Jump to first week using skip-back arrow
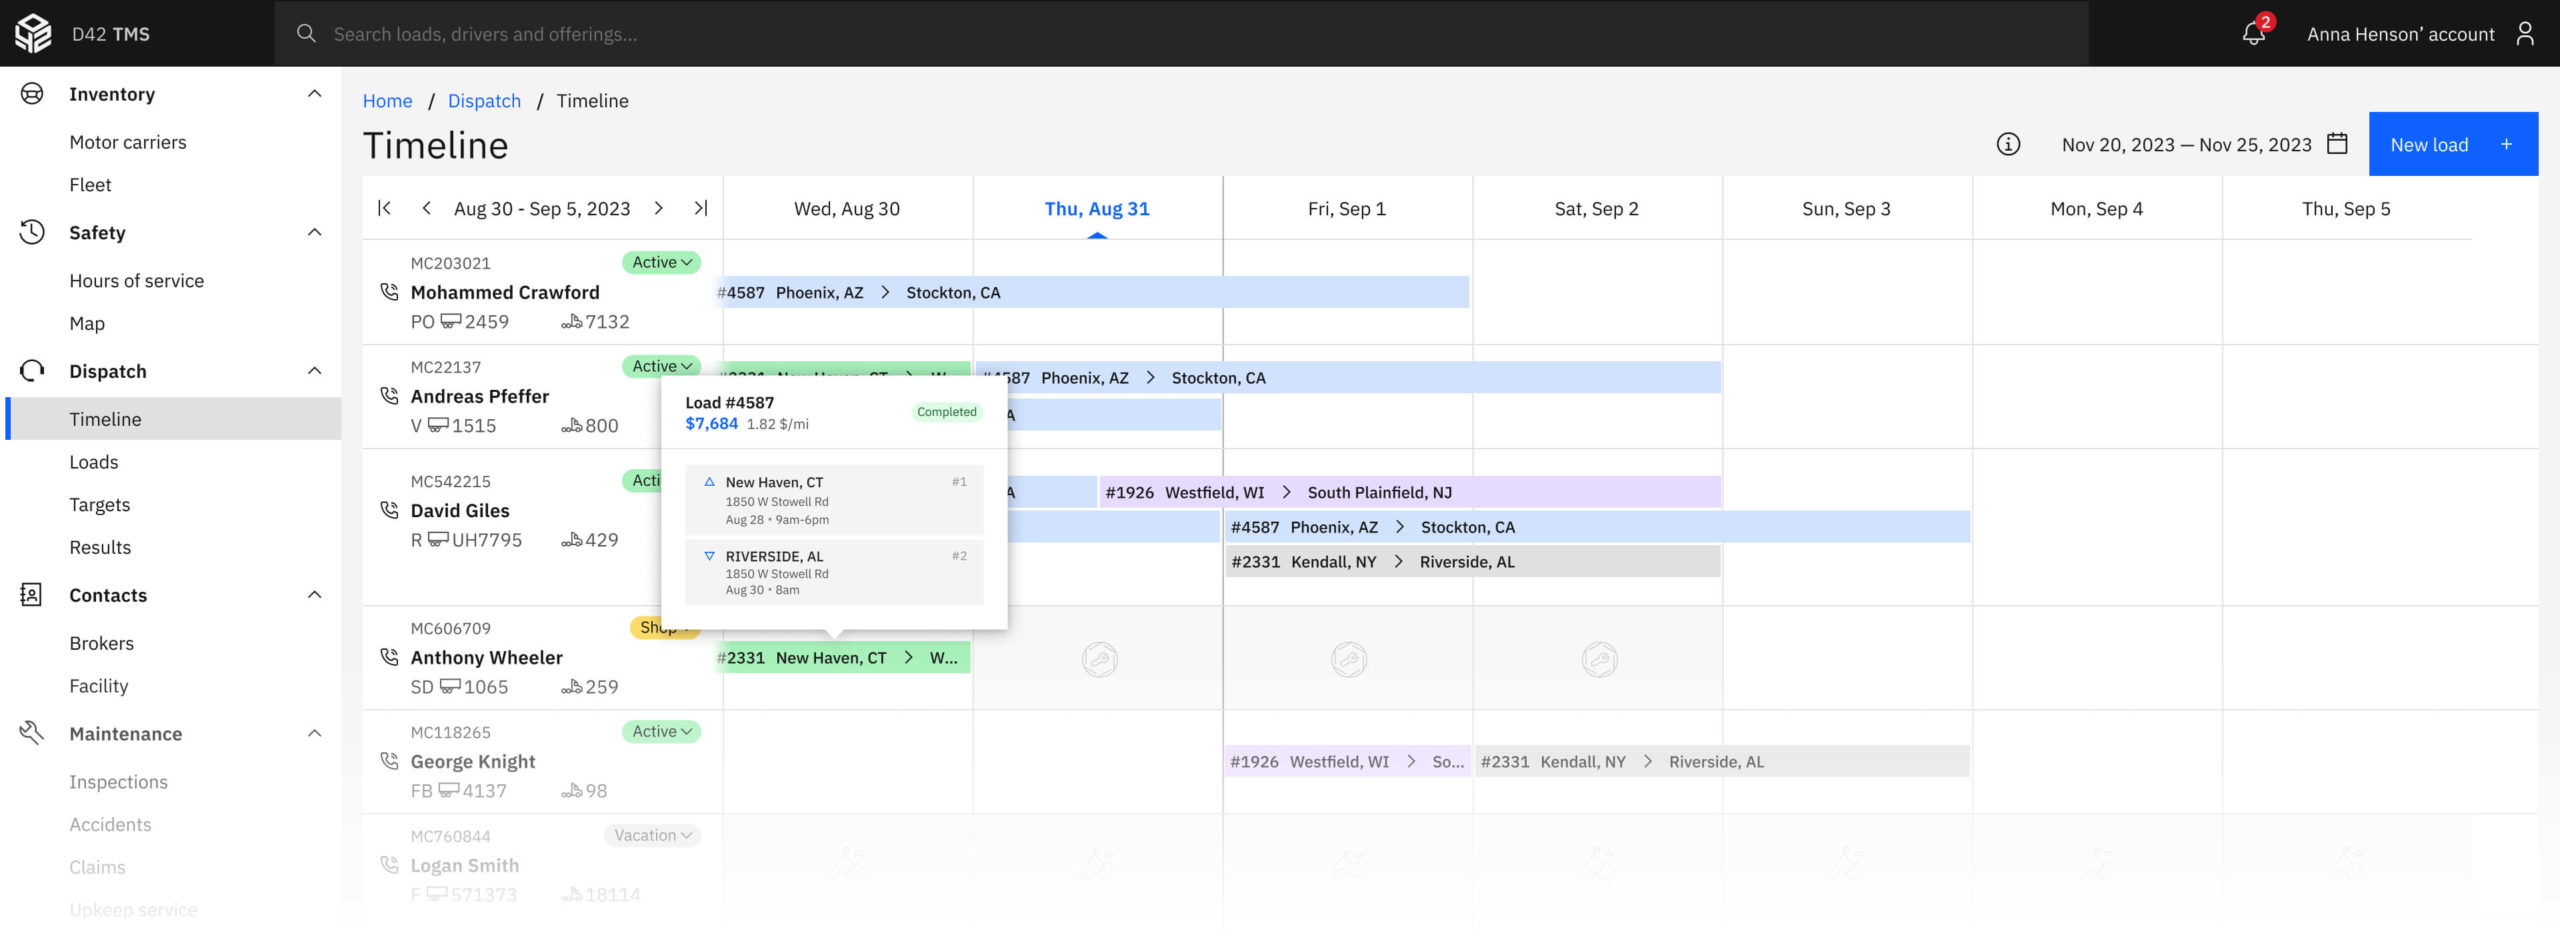 [385, 208]
